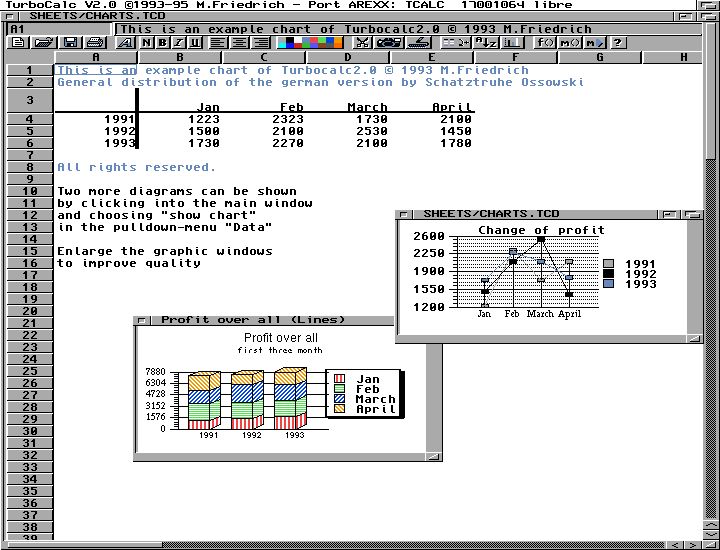Click into the formula input line

pos(409,29)
